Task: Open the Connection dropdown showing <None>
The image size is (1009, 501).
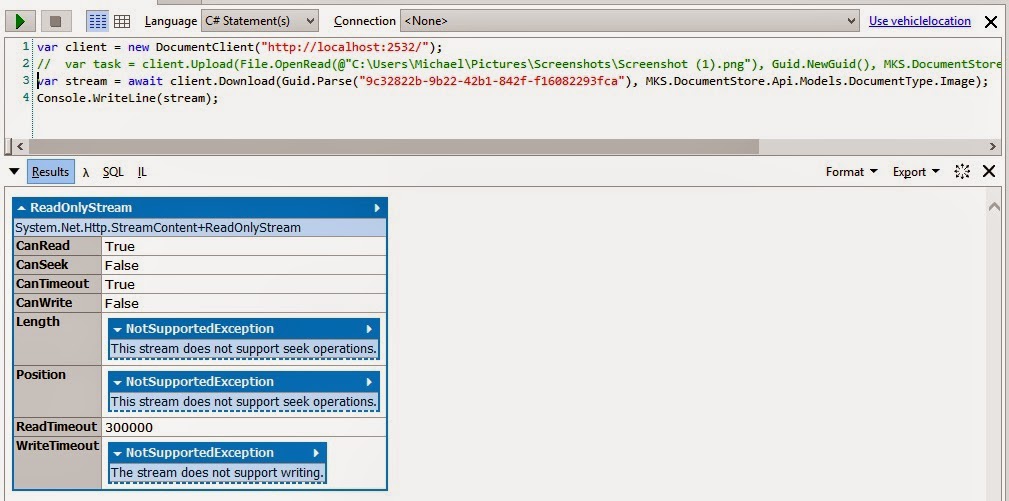Action: click(630, 21)
